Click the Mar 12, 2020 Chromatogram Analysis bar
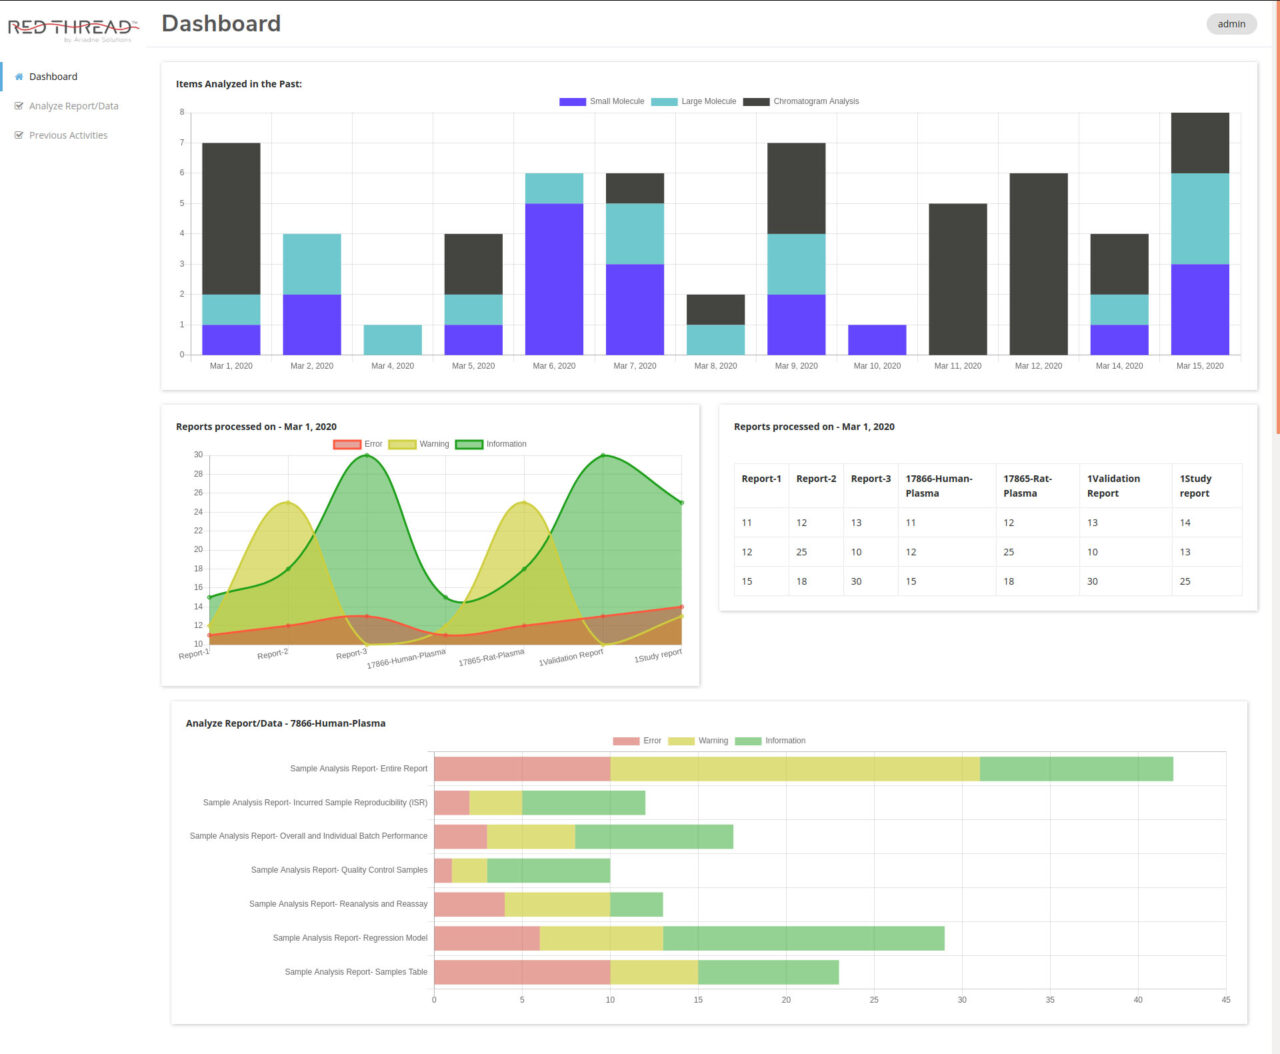1280x1054 pixels. [x=1038, y=264]
